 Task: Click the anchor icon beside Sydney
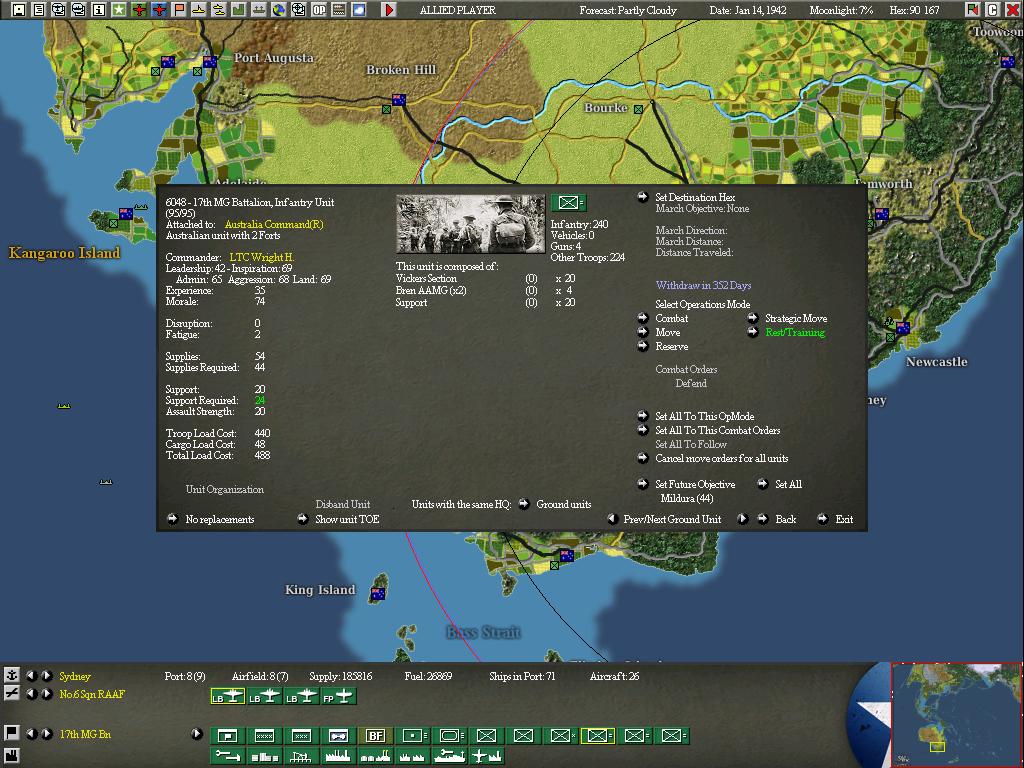(11, 675)
